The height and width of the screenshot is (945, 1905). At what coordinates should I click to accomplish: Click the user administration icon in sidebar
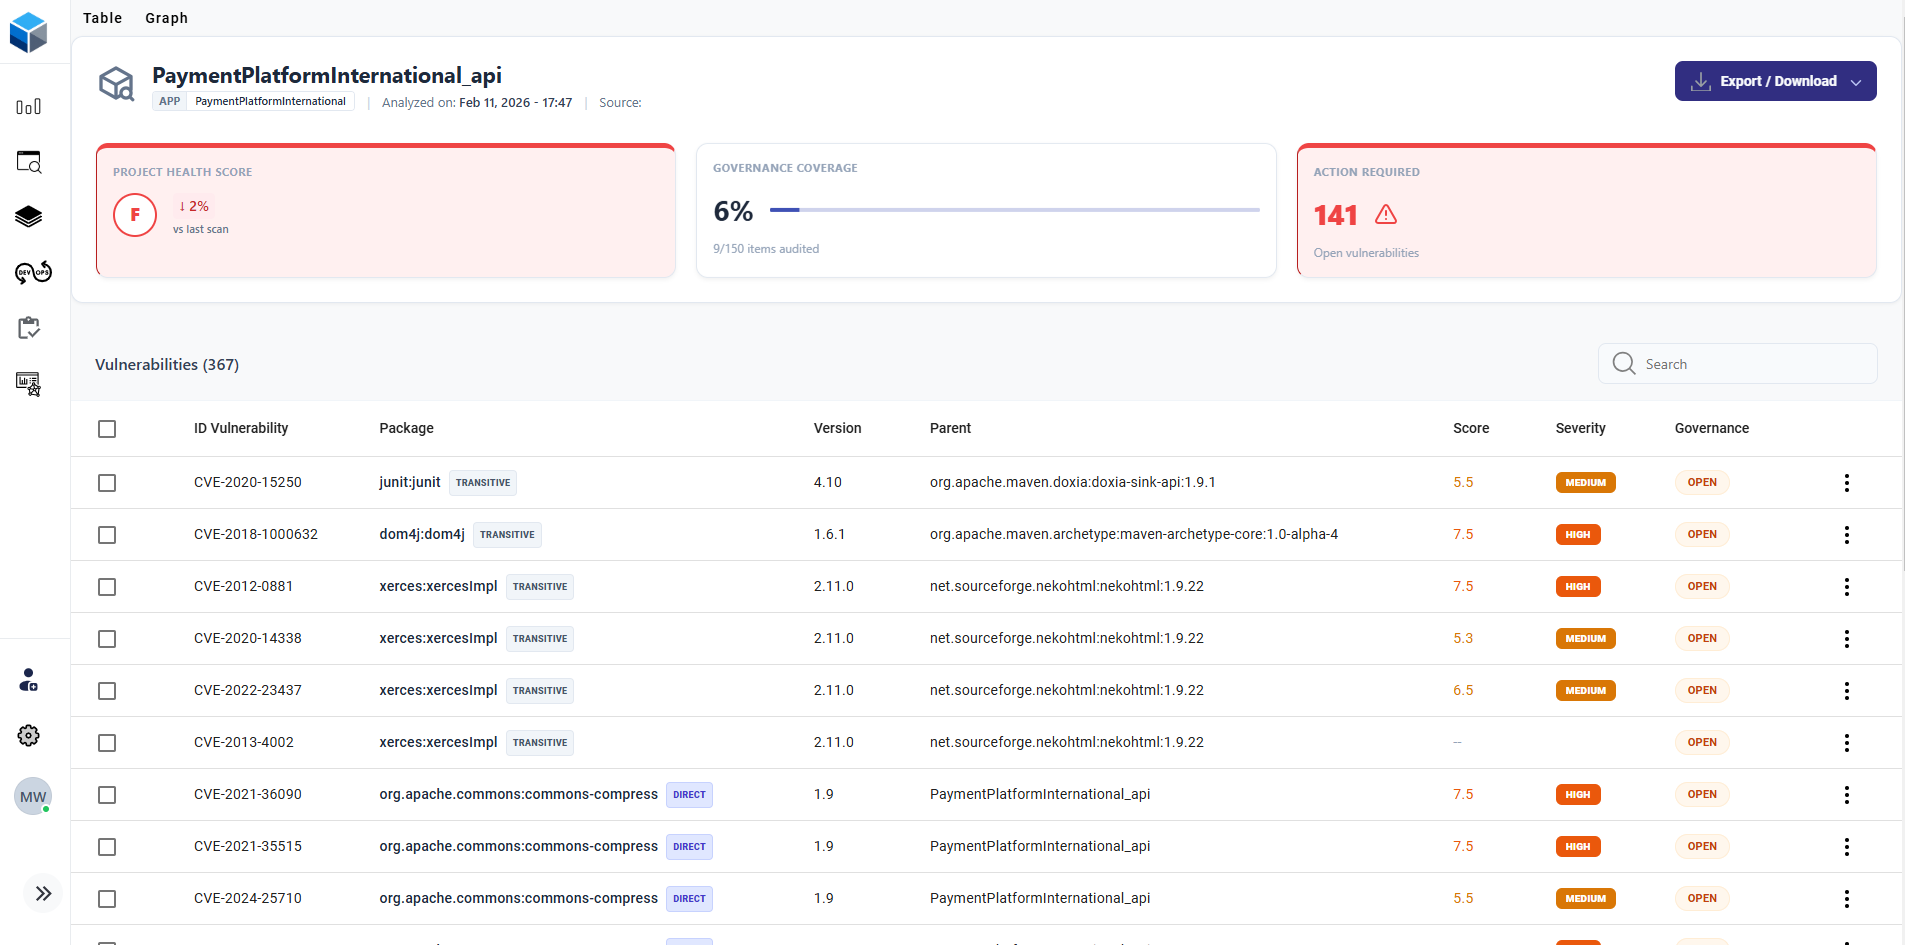[x=29, y=681]
